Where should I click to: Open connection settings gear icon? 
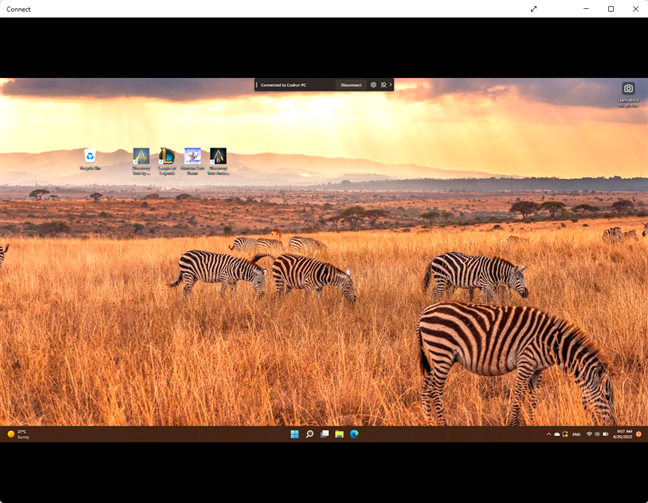click(x=373, y=85)
